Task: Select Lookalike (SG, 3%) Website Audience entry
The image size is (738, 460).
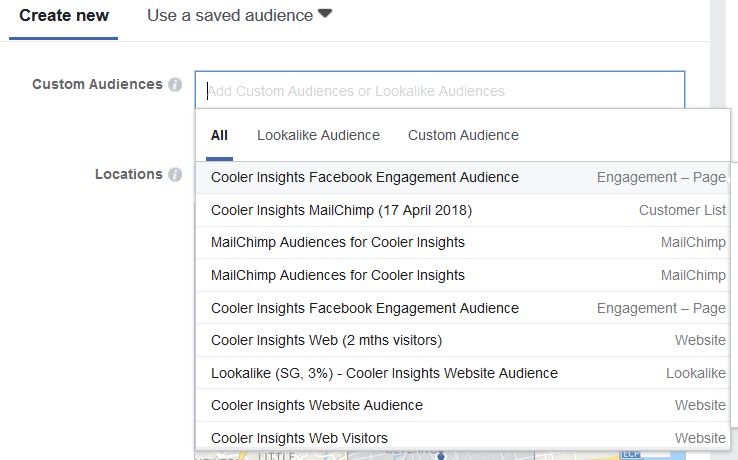Action: coord(463,373)
